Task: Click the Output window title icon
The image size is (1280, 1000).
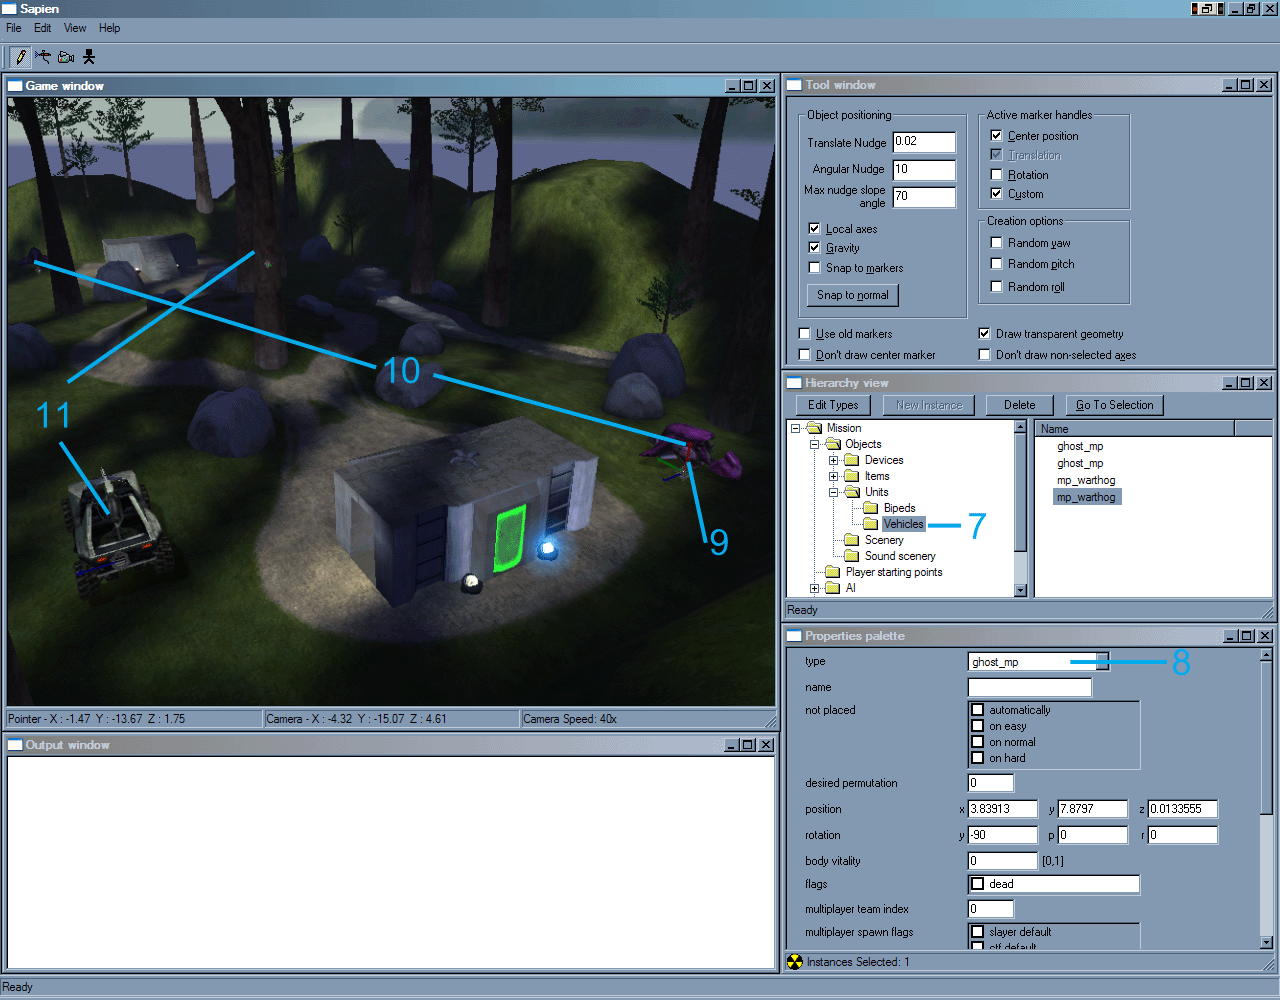Action: coord(15,745)
